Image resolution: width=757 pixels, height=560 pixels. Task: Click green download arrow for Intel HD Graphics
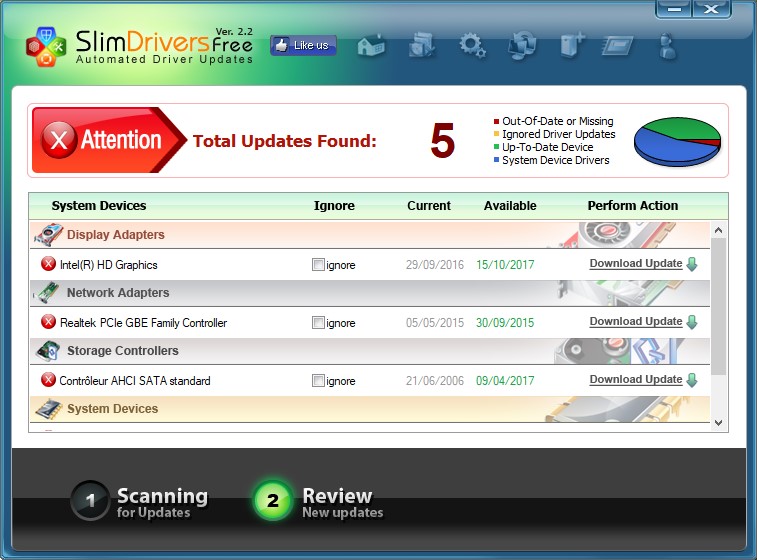[x=692, y=264]
